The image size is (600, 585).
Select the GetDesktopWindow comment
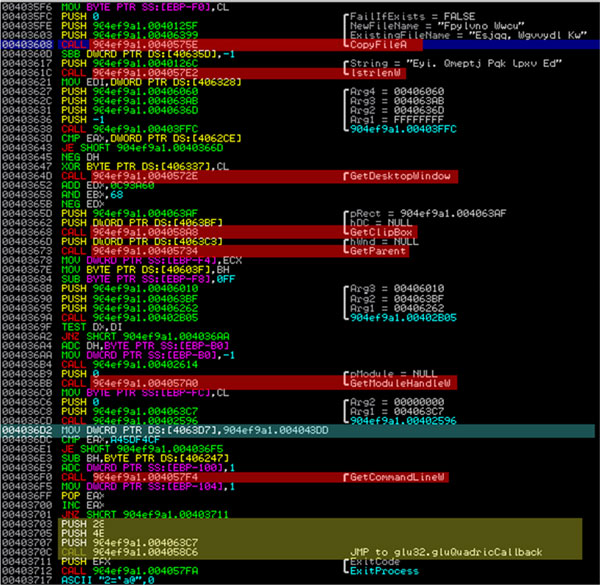(400, 176)
